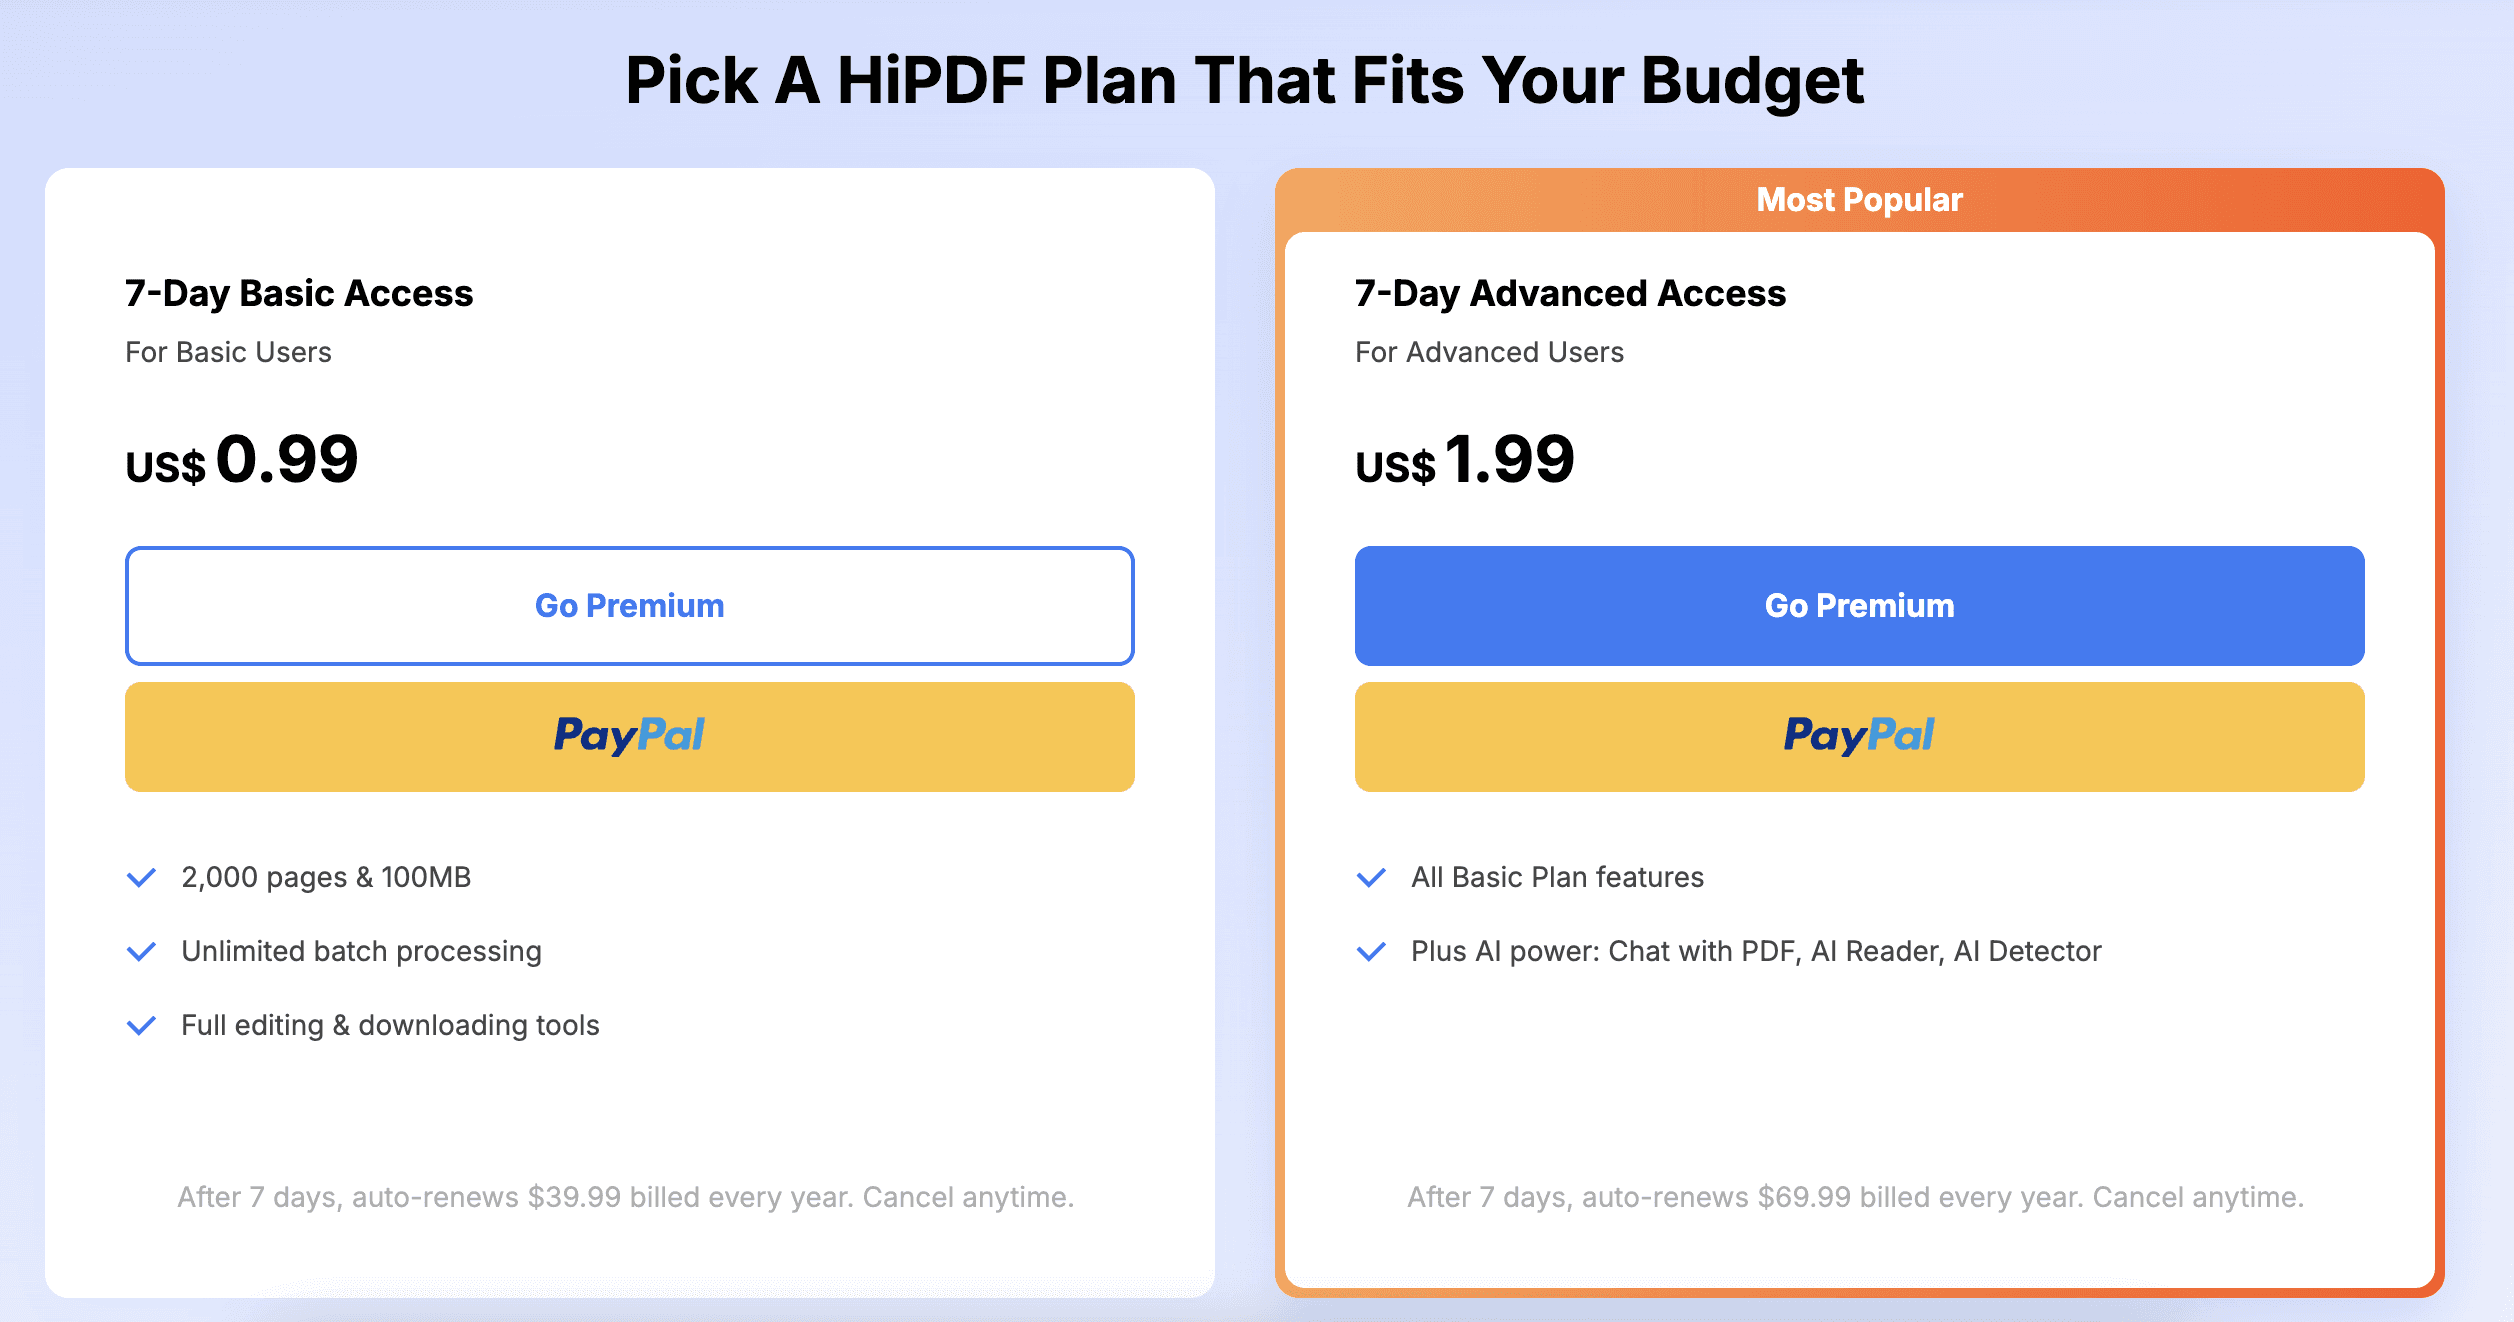Click the PayPal logo on the Advanced plan
2514x1322 pixels.
click(x=1858, y=736)
